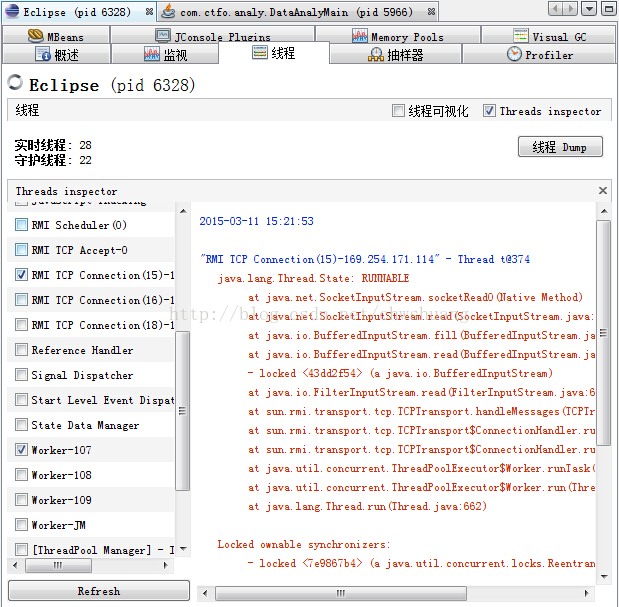Uncheck RMI TCP Connection(15) thread

21,275
